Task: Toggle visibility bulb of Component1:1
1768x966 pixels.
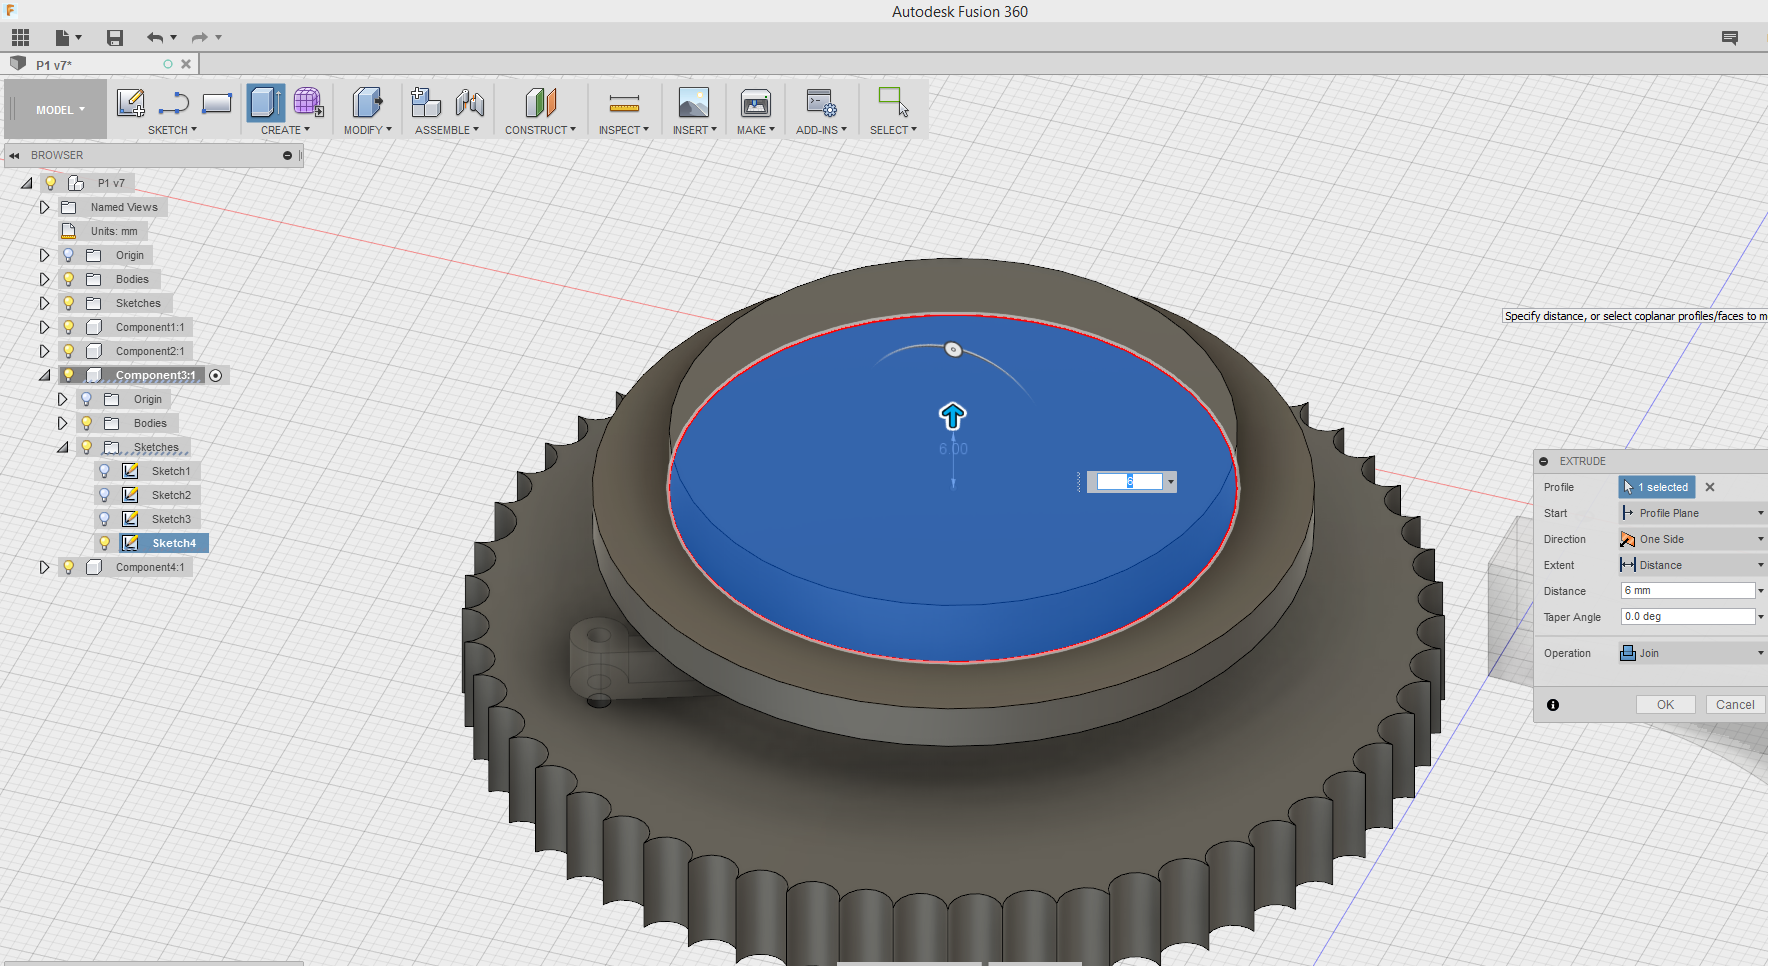Action: pos(68,327)
